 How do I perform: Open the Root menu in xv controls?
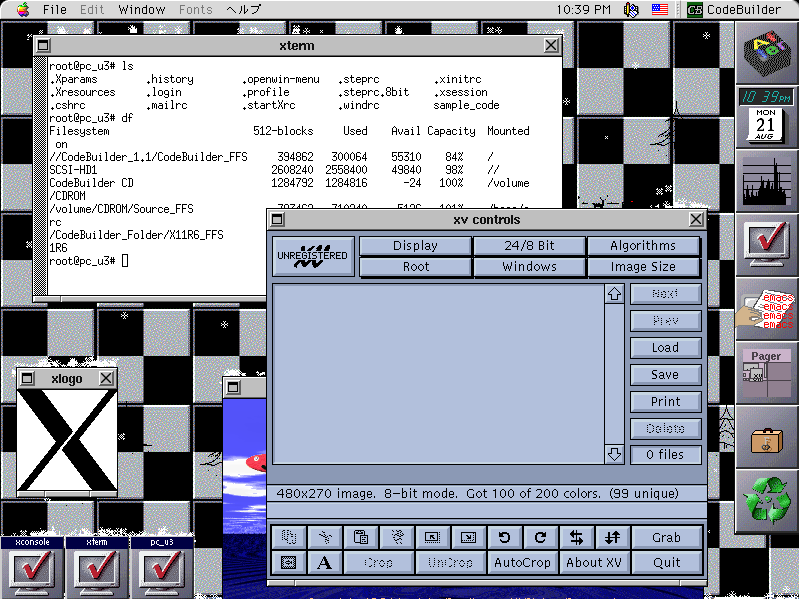(x=415, y=266)
